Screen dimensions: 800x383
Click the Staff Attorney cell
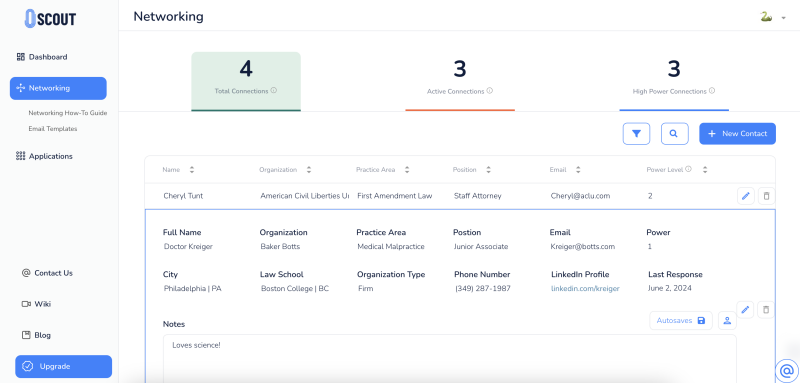coord(478,196)
